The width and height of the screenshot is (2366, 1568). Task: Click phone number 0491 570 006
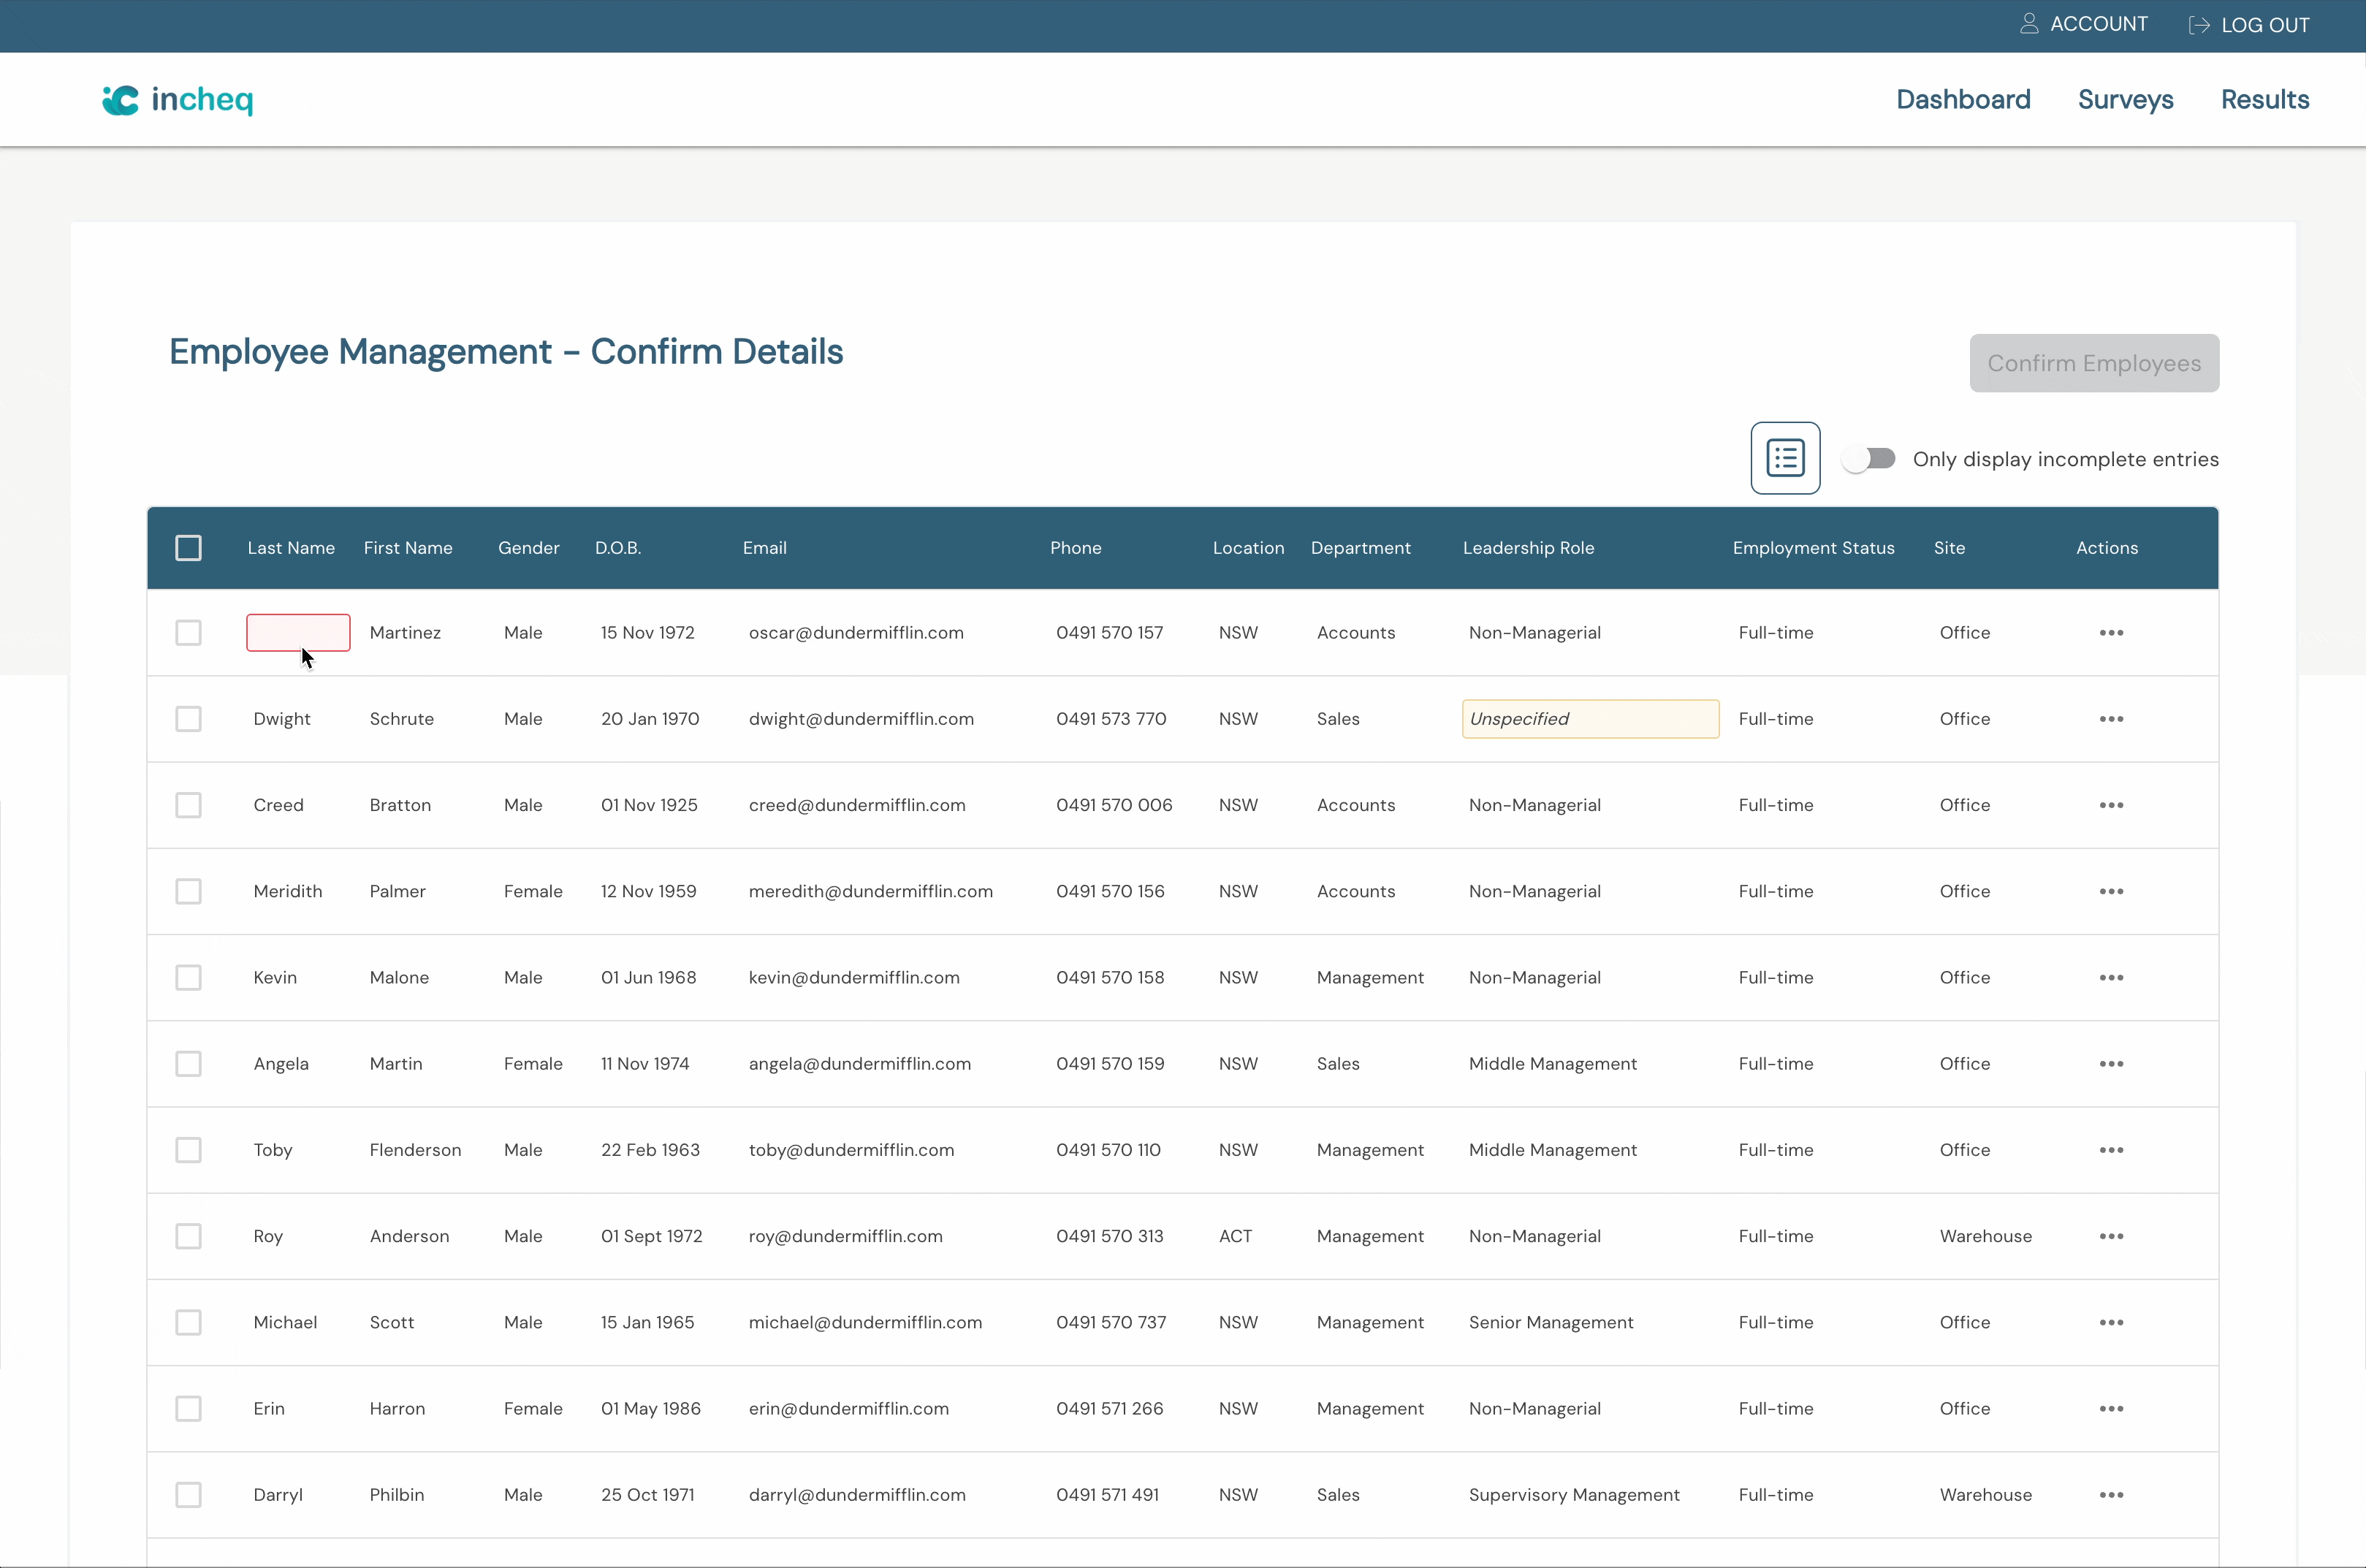pos(1114,805)
